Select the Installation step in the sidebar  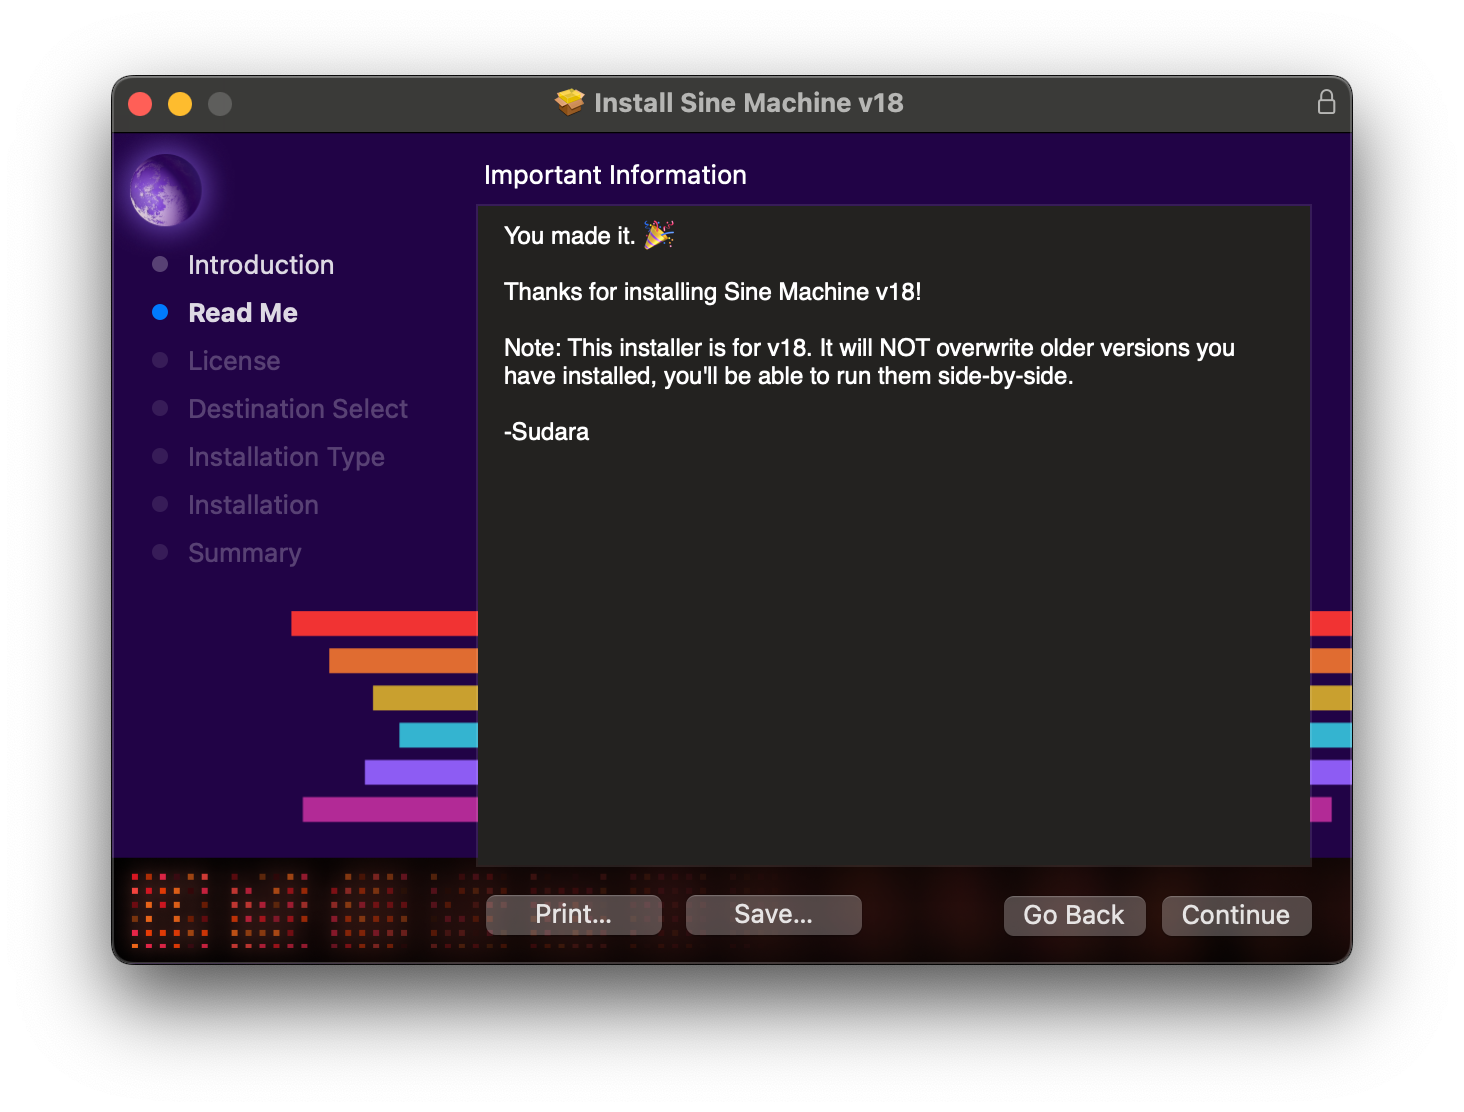click(253, 504)
